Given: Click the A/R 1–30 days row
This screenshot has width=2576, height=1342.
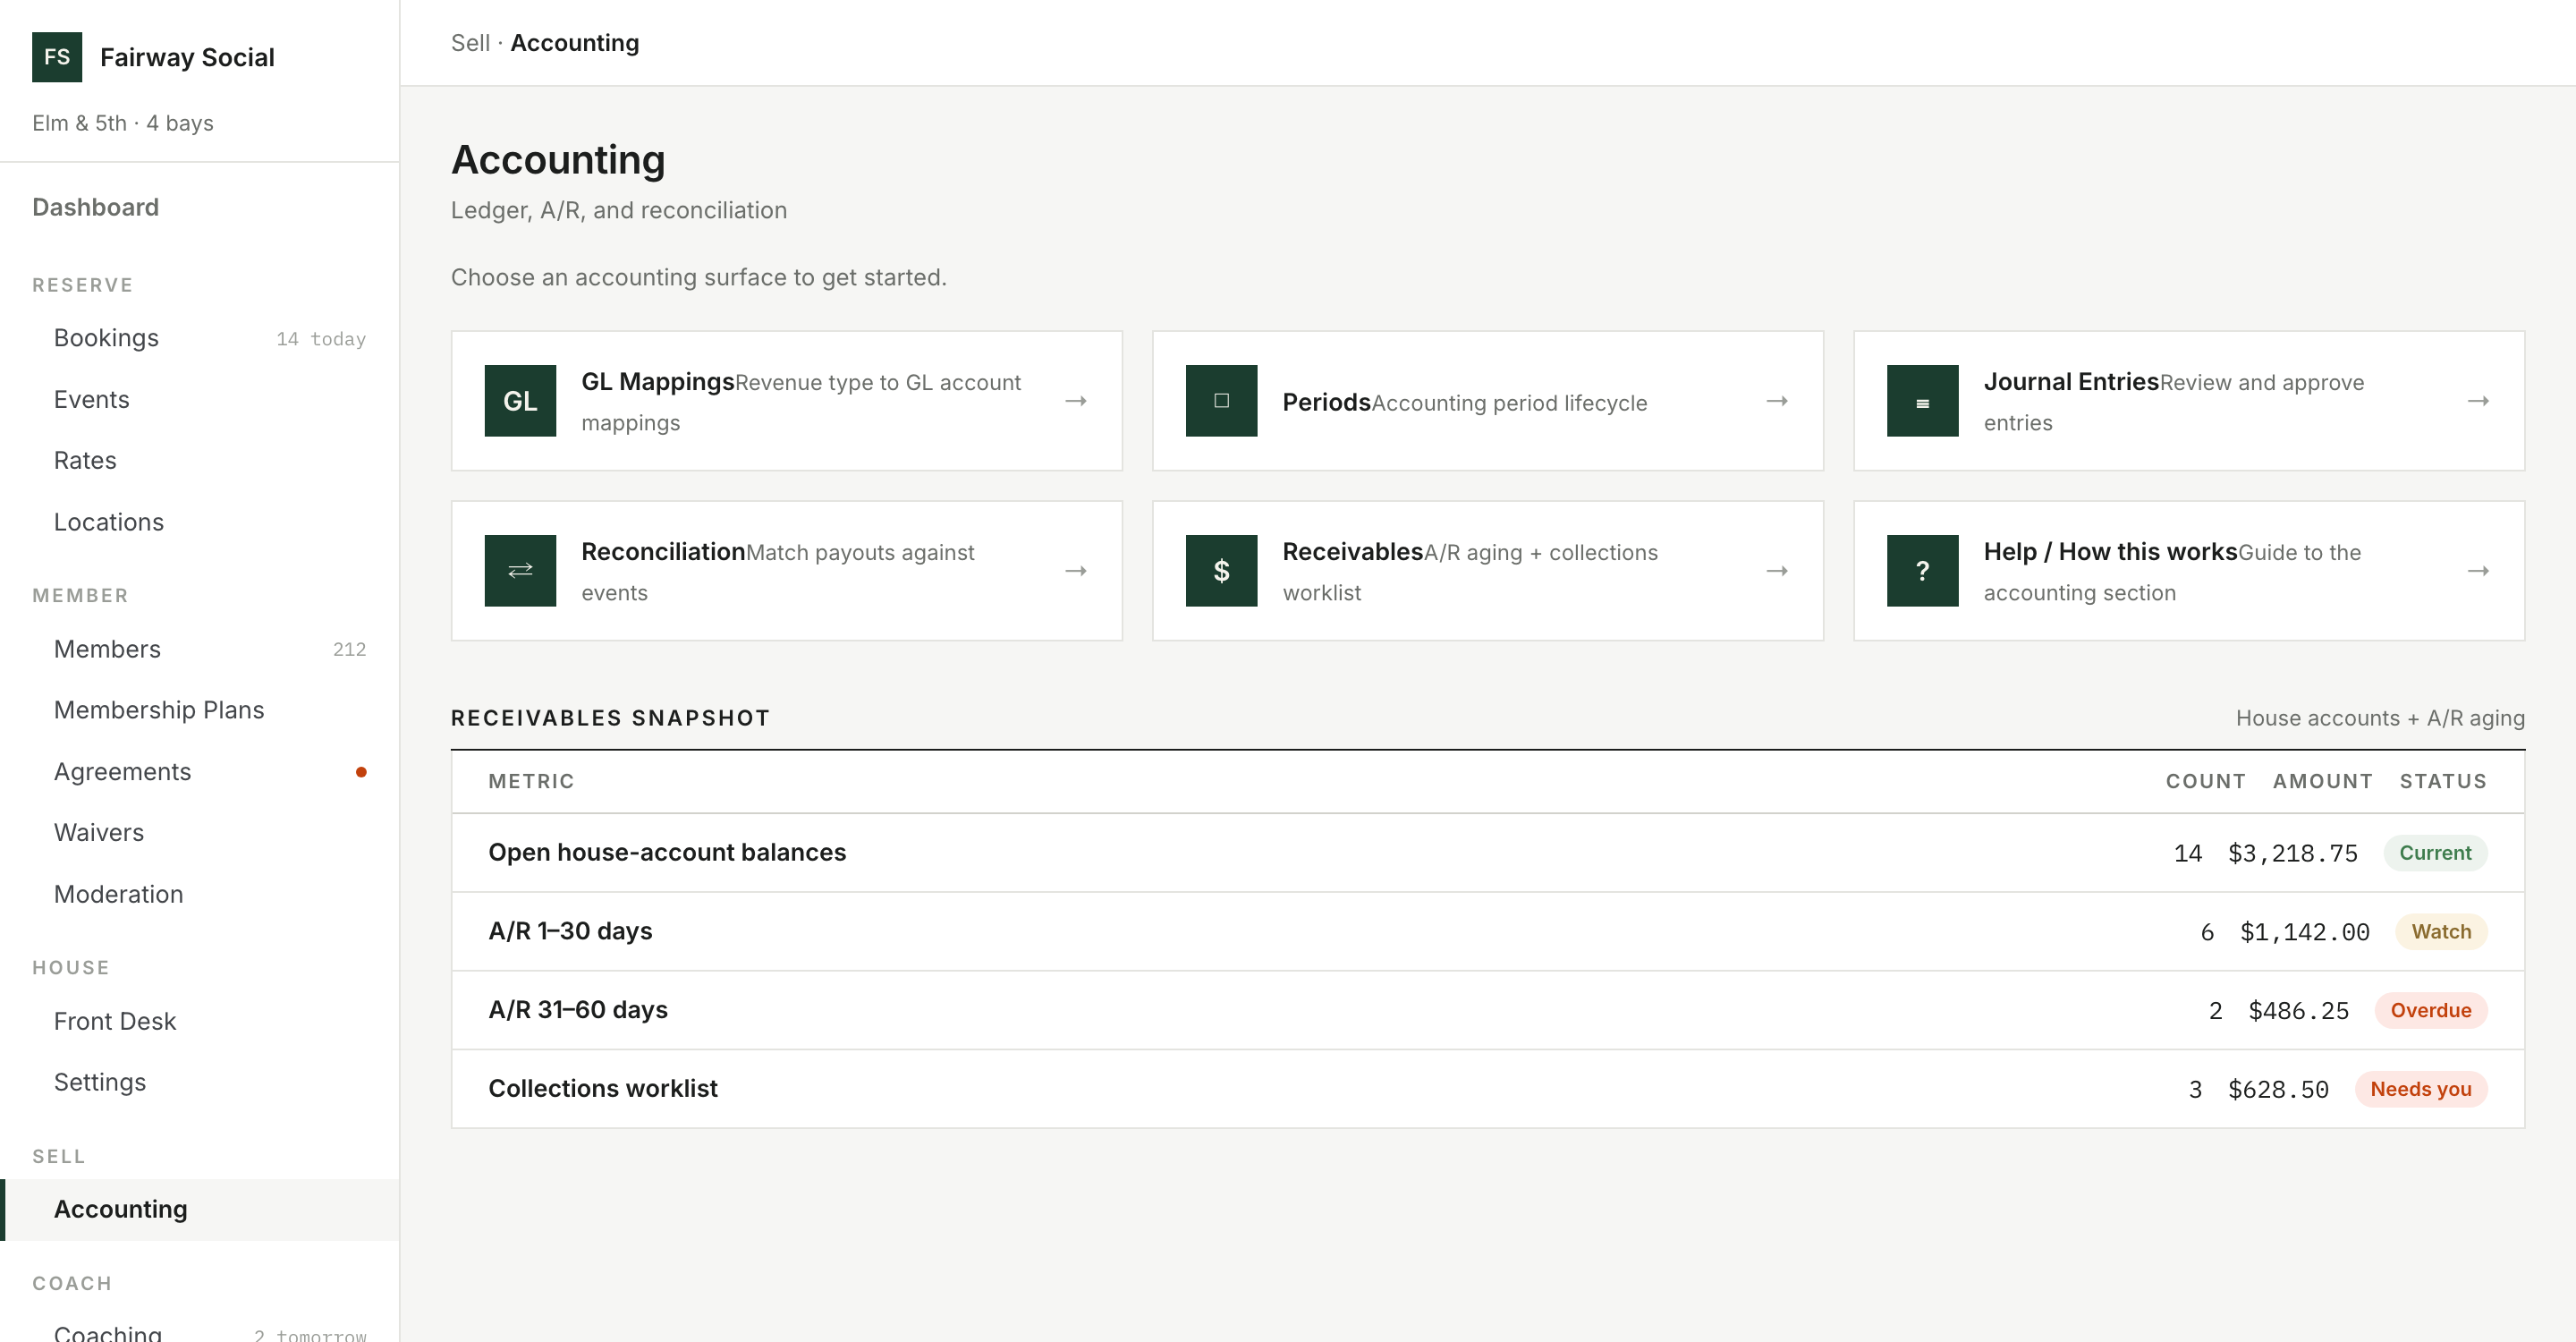Looking at the screenshot, I should (x=1488, y=931).
